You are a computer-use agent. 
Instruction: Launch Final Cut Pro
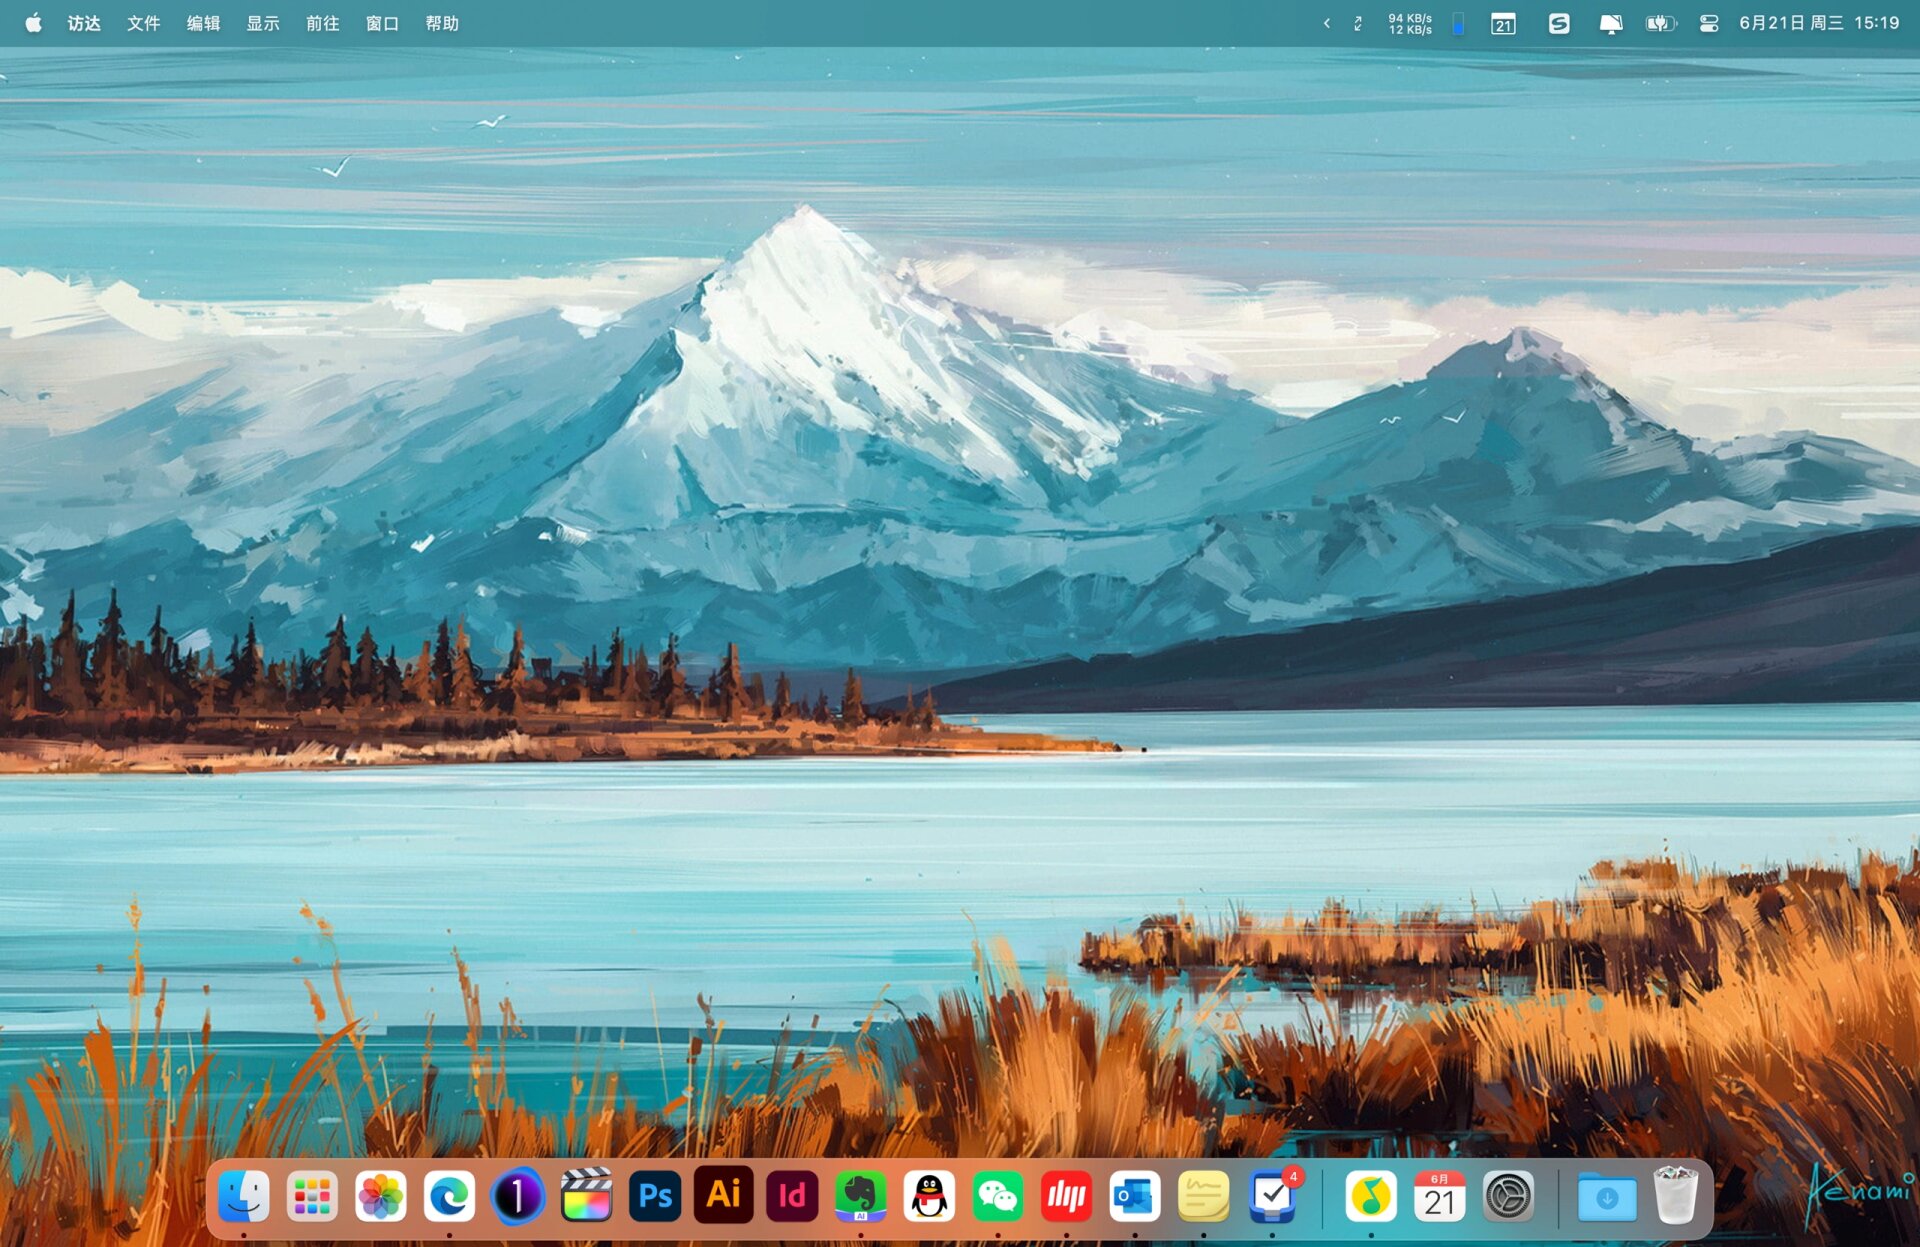tap(586, 1195)
